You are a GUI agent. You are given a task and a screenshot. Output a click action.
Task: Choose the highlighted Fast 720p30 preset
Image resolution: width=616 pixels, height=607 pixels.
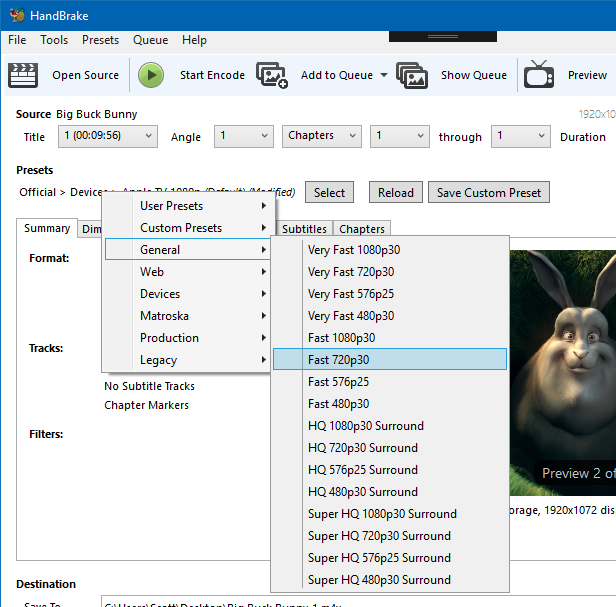click(x=390, y=359)
